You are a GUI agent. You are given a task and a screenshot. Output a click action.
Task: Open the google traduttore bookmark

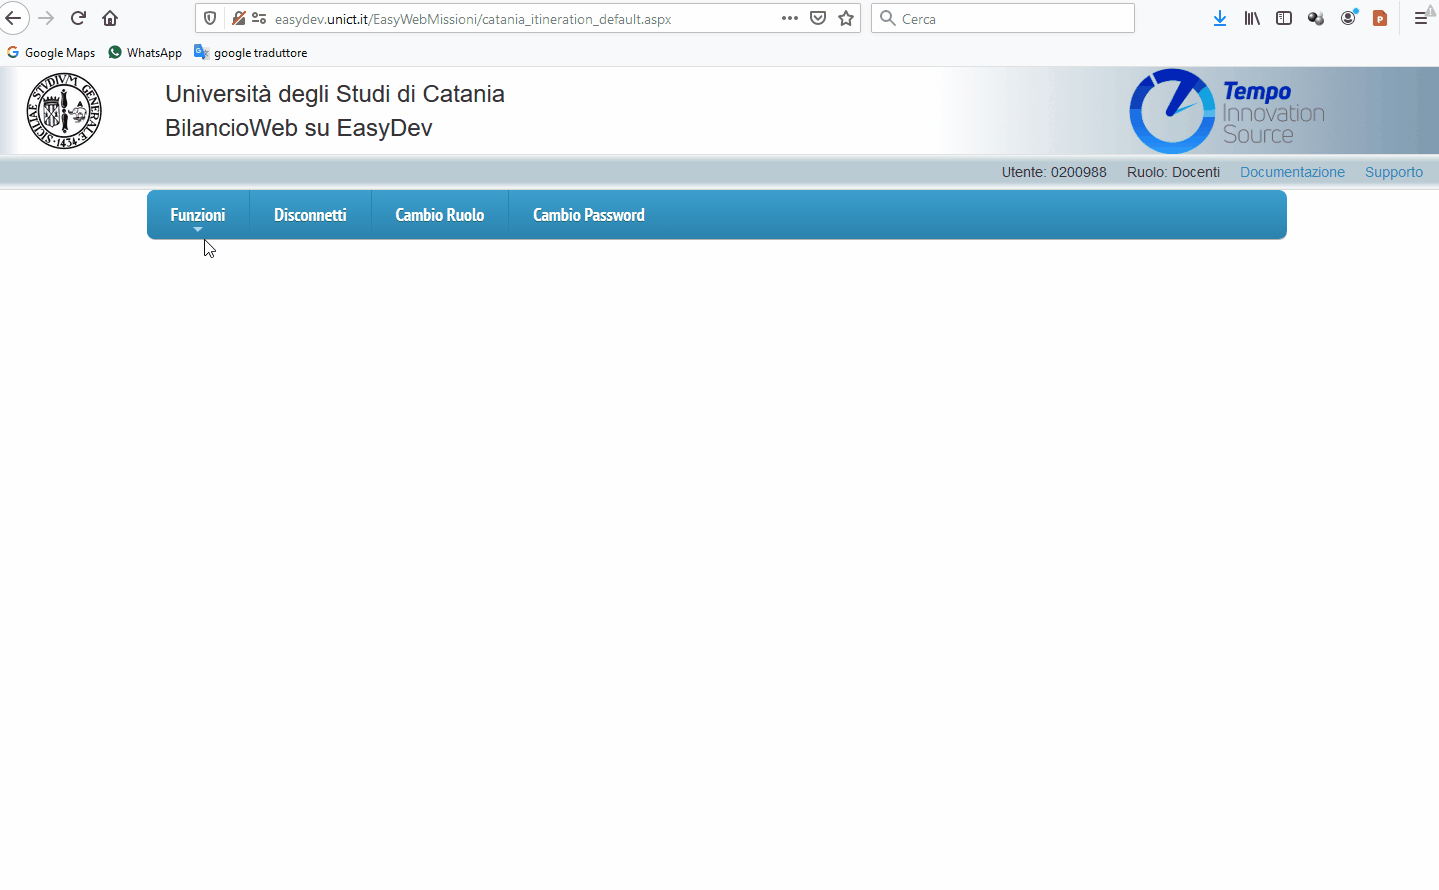[251, 53]
